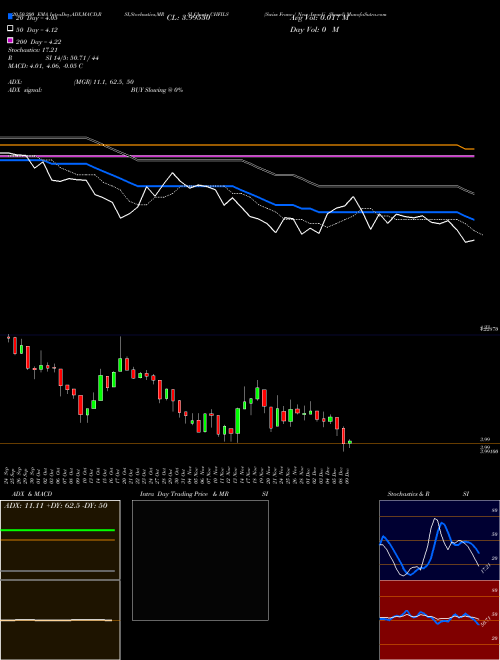The width and height of the screenshot is (500, 660).
Task: Click the 'Intra Day Trading Price & MR' title
Action: [x=184, y=494]
